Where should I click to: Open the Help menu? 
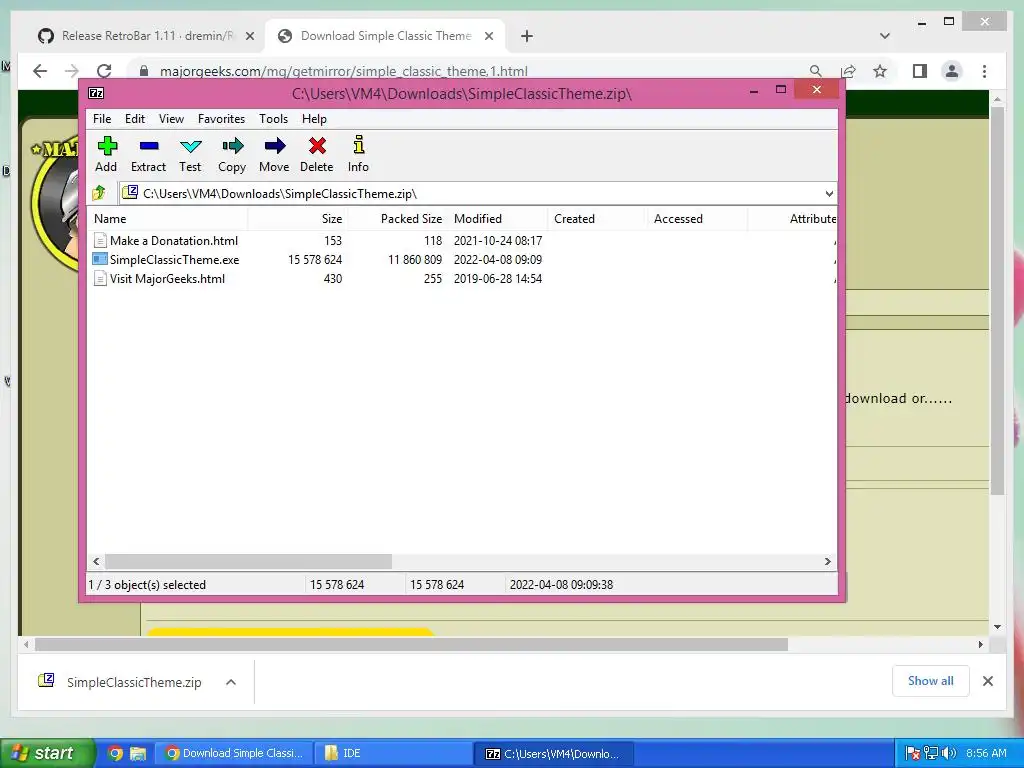tap(314, 118)
